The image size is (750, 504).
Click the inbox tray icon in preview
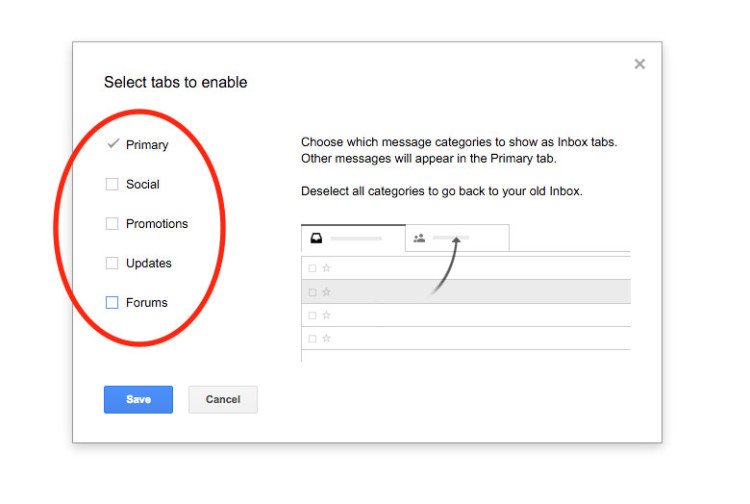(x=316, y=238)
